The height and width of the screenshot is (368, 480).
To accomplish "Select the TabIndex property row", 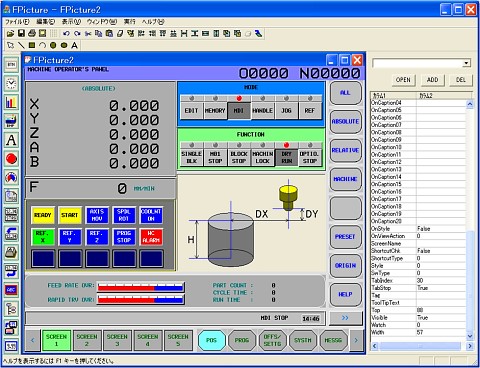I will tap(418, 280).
